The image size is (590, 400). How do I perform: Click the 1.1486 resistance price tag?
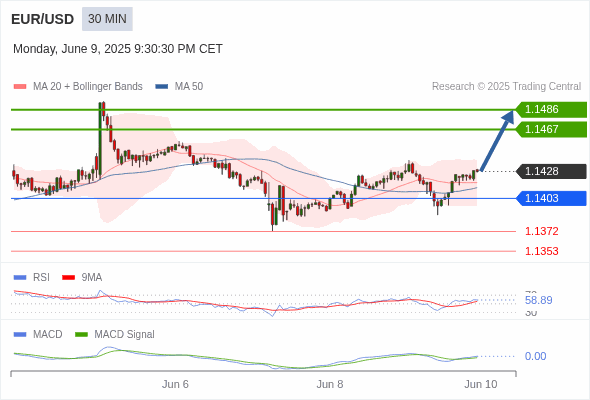click(551, 110)
